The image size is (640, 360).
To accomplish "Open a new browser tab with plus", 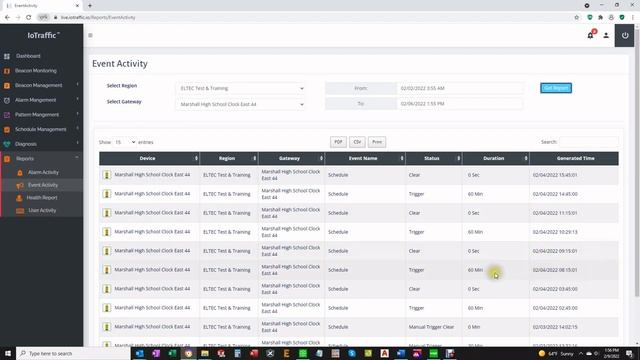I will tap(90, 6).
